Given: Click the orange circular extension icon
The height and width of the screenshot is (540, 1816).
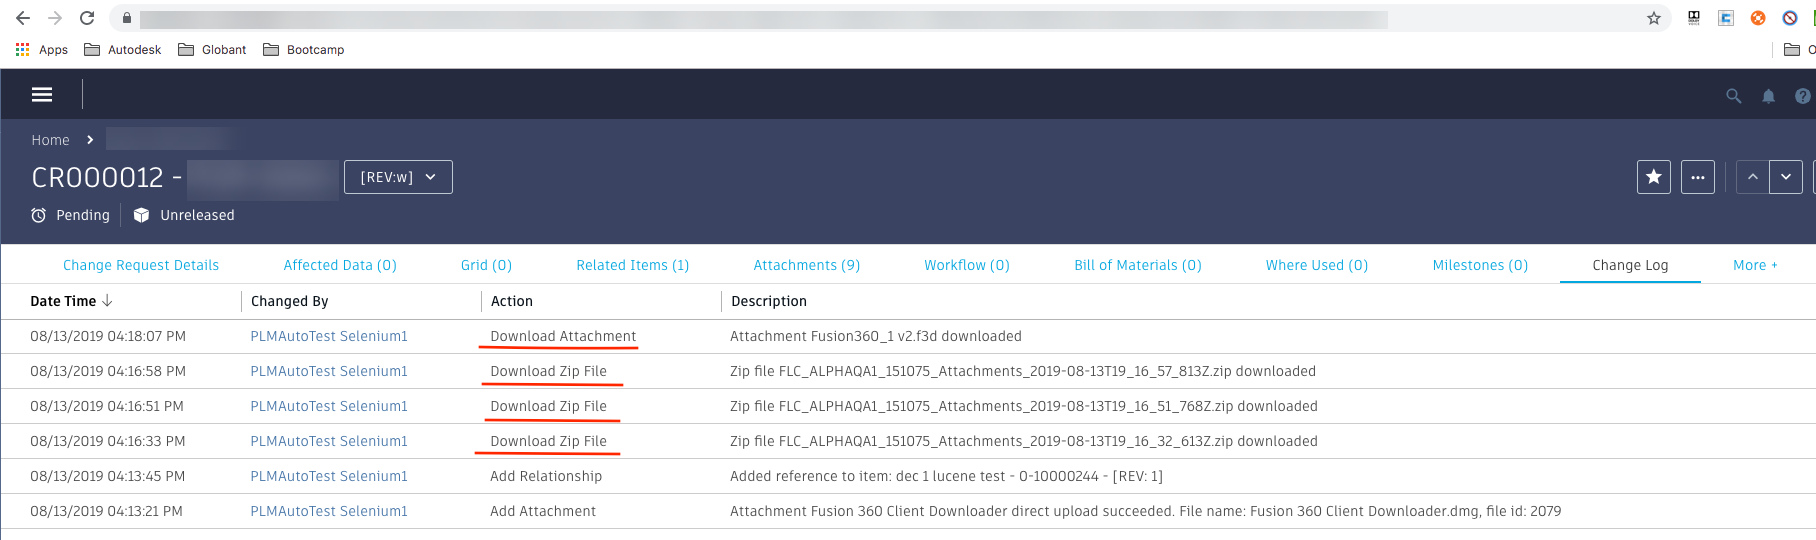Looking at the screenshot, I should [x=1758, y=18].
